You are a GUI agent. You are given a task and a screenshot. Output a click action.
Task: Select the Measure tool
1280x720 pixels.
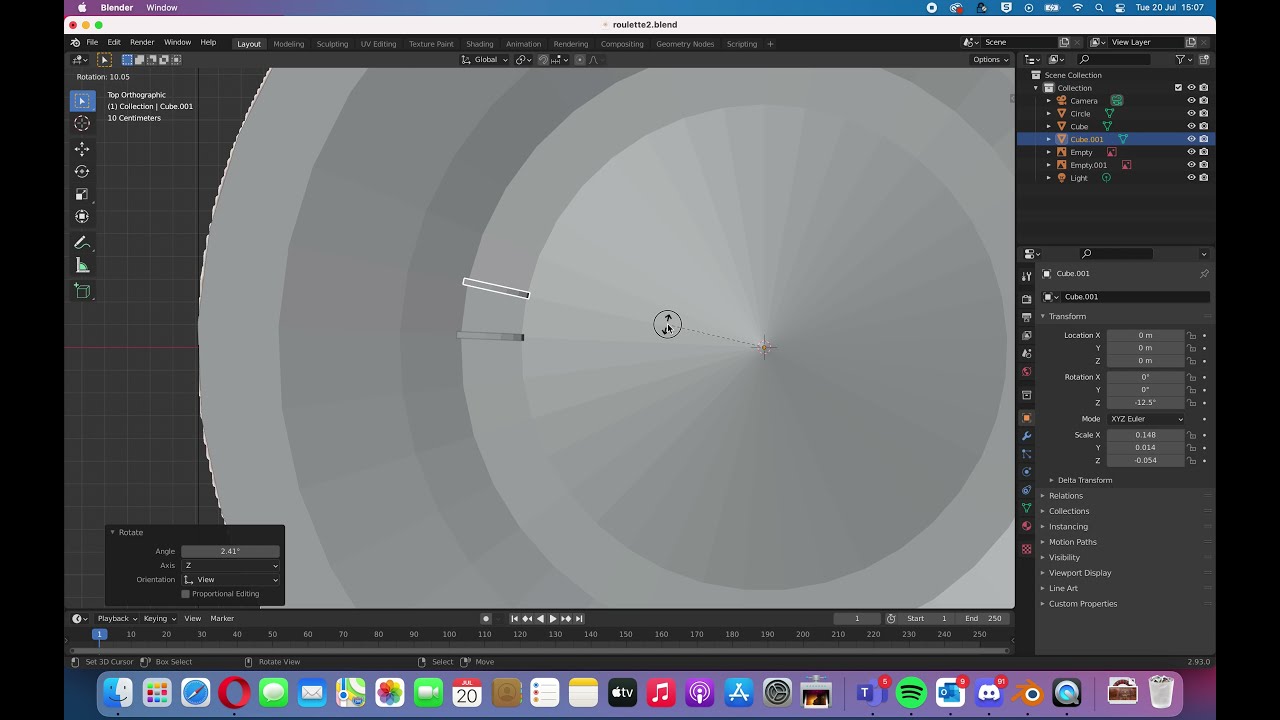click(x=82, y=266)
